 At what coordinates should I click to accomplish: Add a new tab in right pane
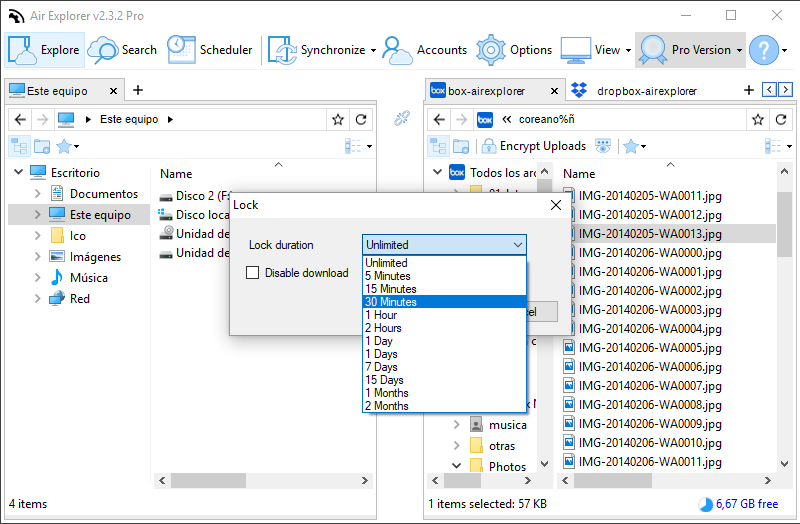pos(748,90)
